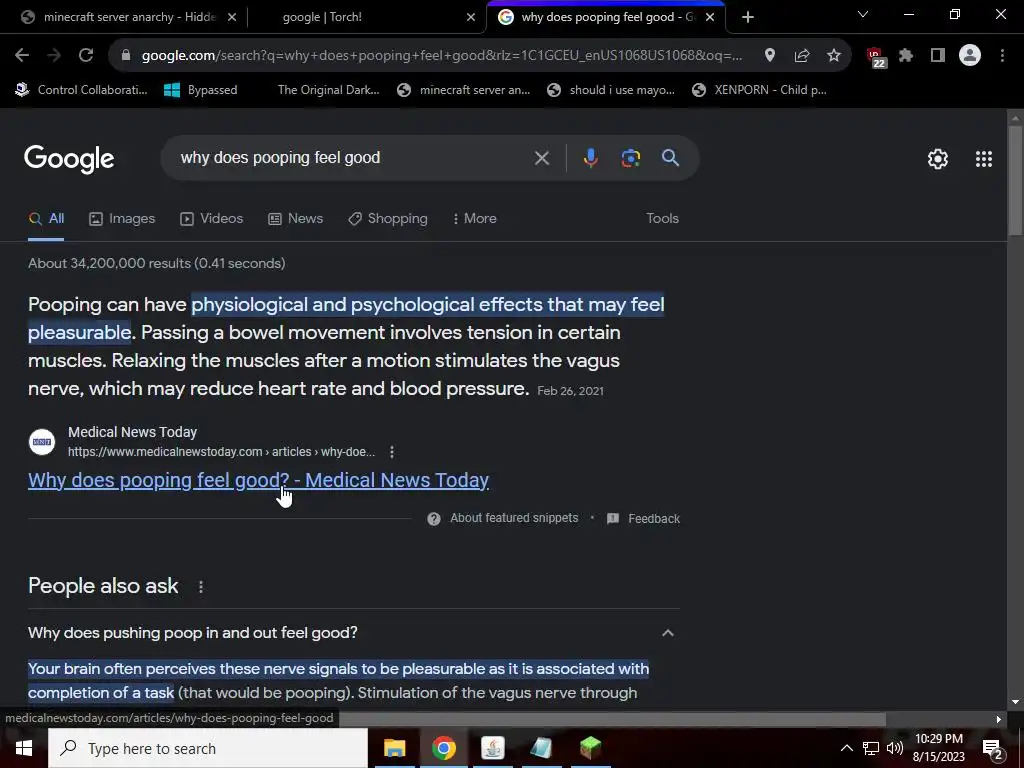This screenshot has width=1024, height=768.
Task: Bookmark this page with the star icon
Action: (x=834, y=56)
